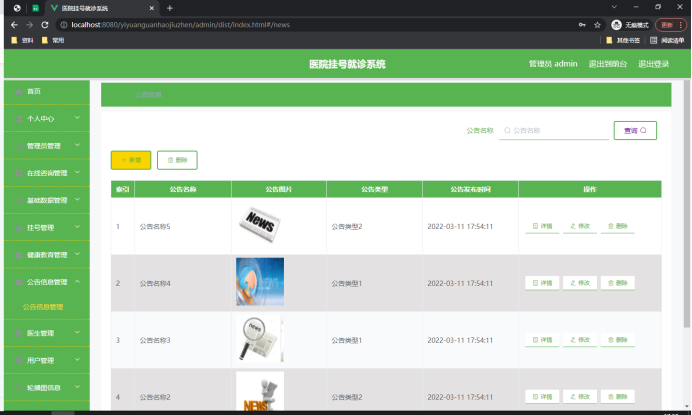The image size is (692, 415).
Task: Expand the 轮播图信息 menu chevron
Action: click(77, 387)
